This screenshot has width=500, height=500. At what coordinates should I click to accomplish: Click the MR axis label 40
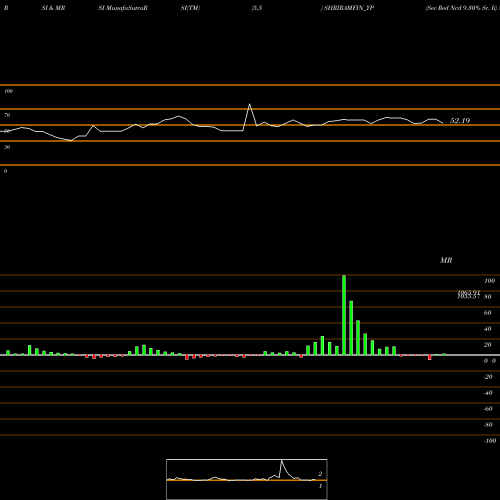(x=488, y=329)
